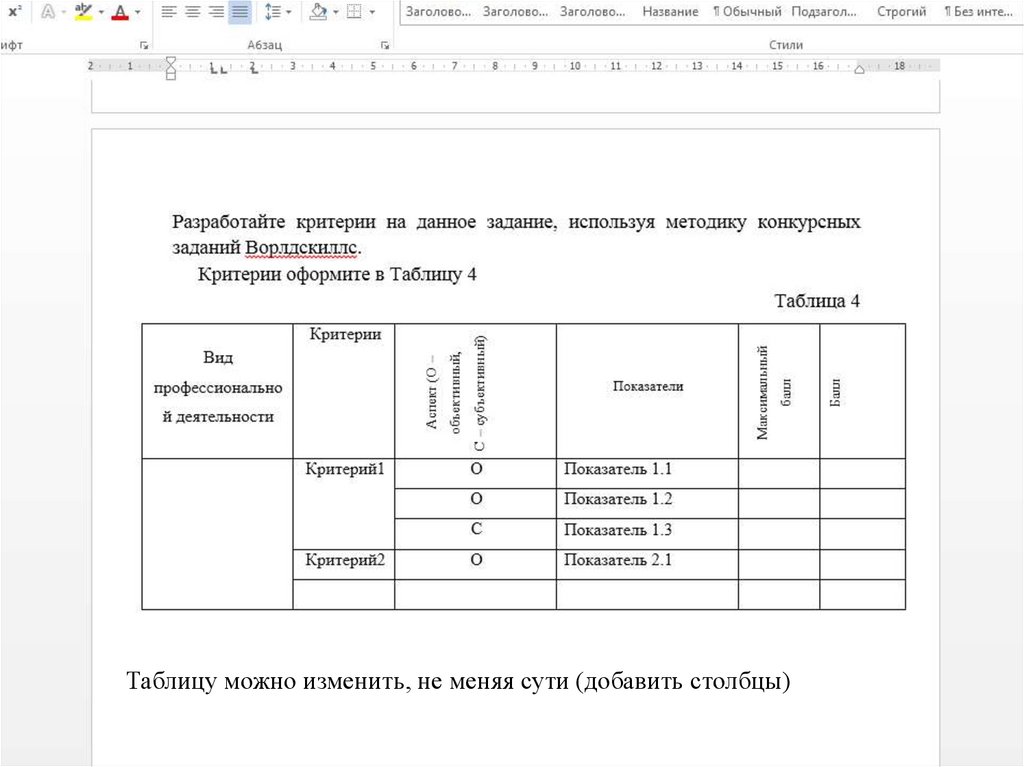This screenshot has width=1024, height=767.
Task: Align text to the right
Action: [x=216, y=11]
